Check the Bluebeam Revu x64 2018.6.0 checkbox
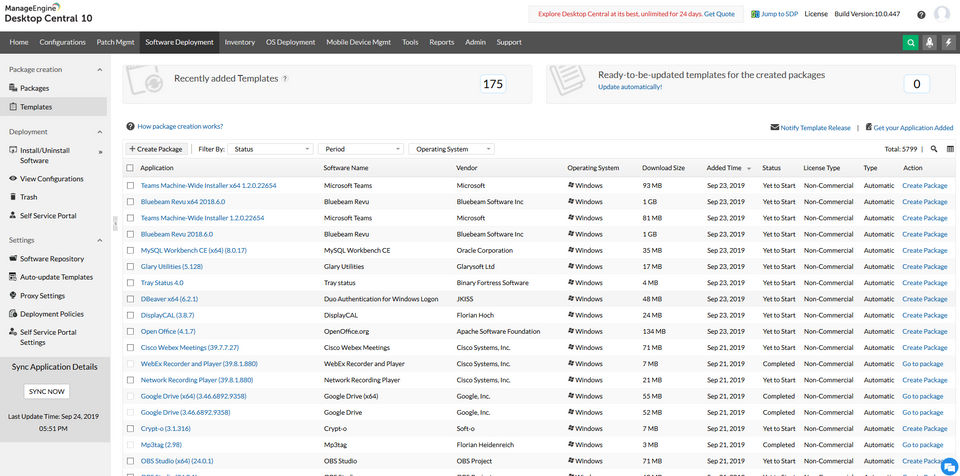Viewport: 960px width, 476px height. tap(130, 202)
